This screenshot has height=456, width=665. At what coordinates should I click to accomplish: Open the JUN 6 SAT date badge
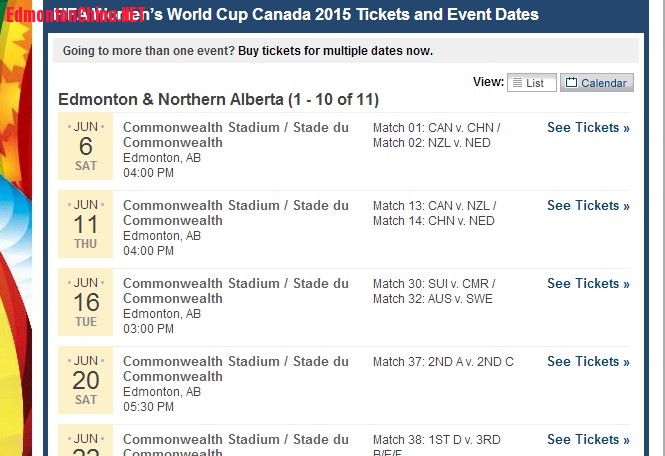86,147
